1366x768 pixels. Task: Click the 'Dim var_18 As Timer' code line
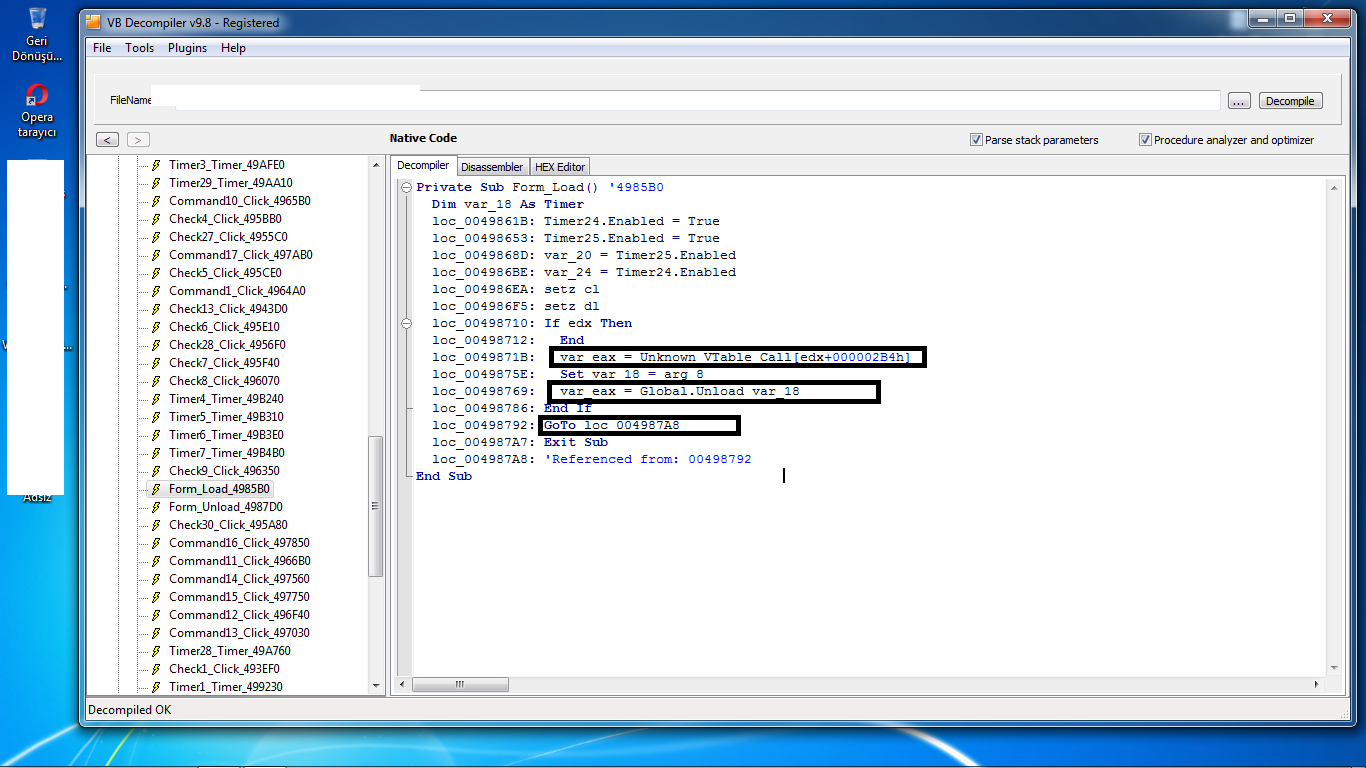tap(508, 204)
